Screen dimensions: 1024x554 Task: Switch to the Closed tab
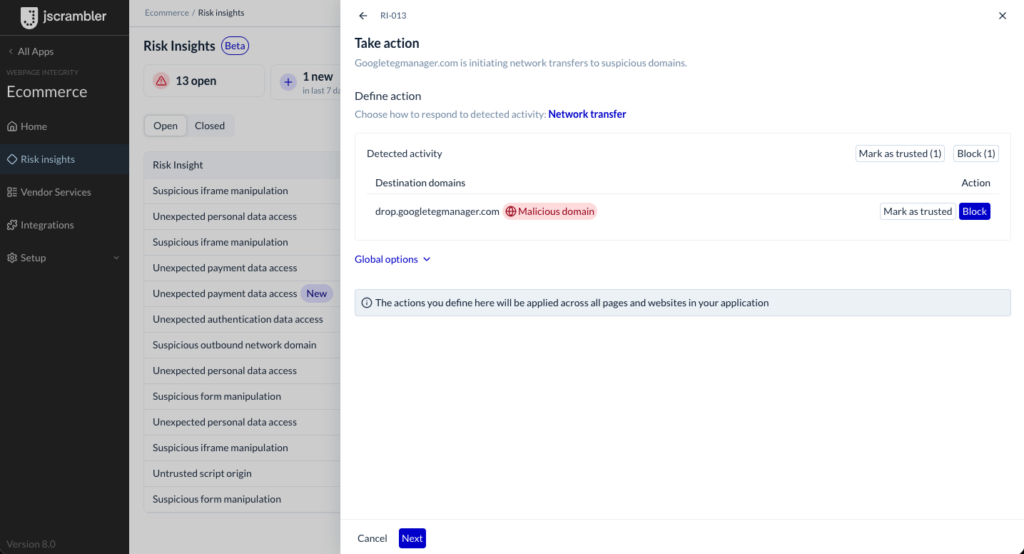pos(210,125)
